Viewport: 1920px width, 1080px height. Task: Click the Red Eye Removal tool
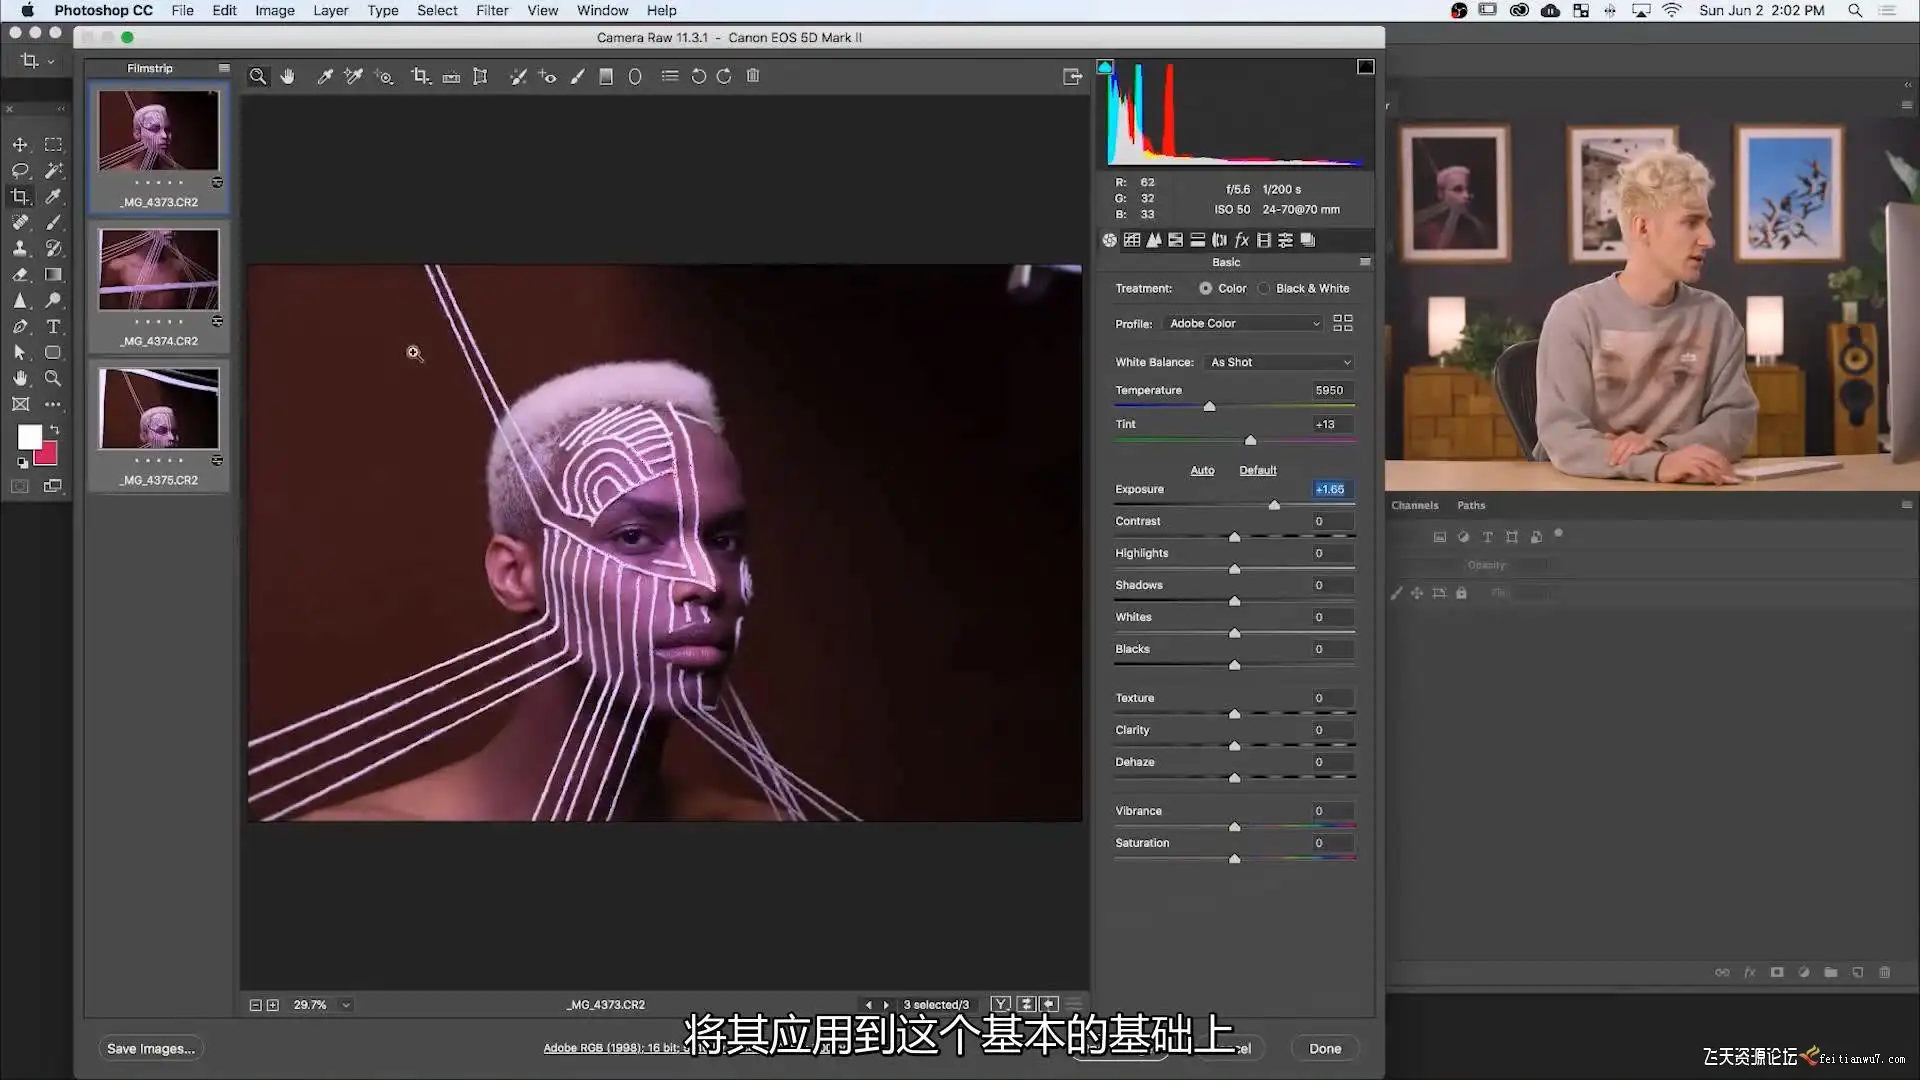(x=547, y=76)
